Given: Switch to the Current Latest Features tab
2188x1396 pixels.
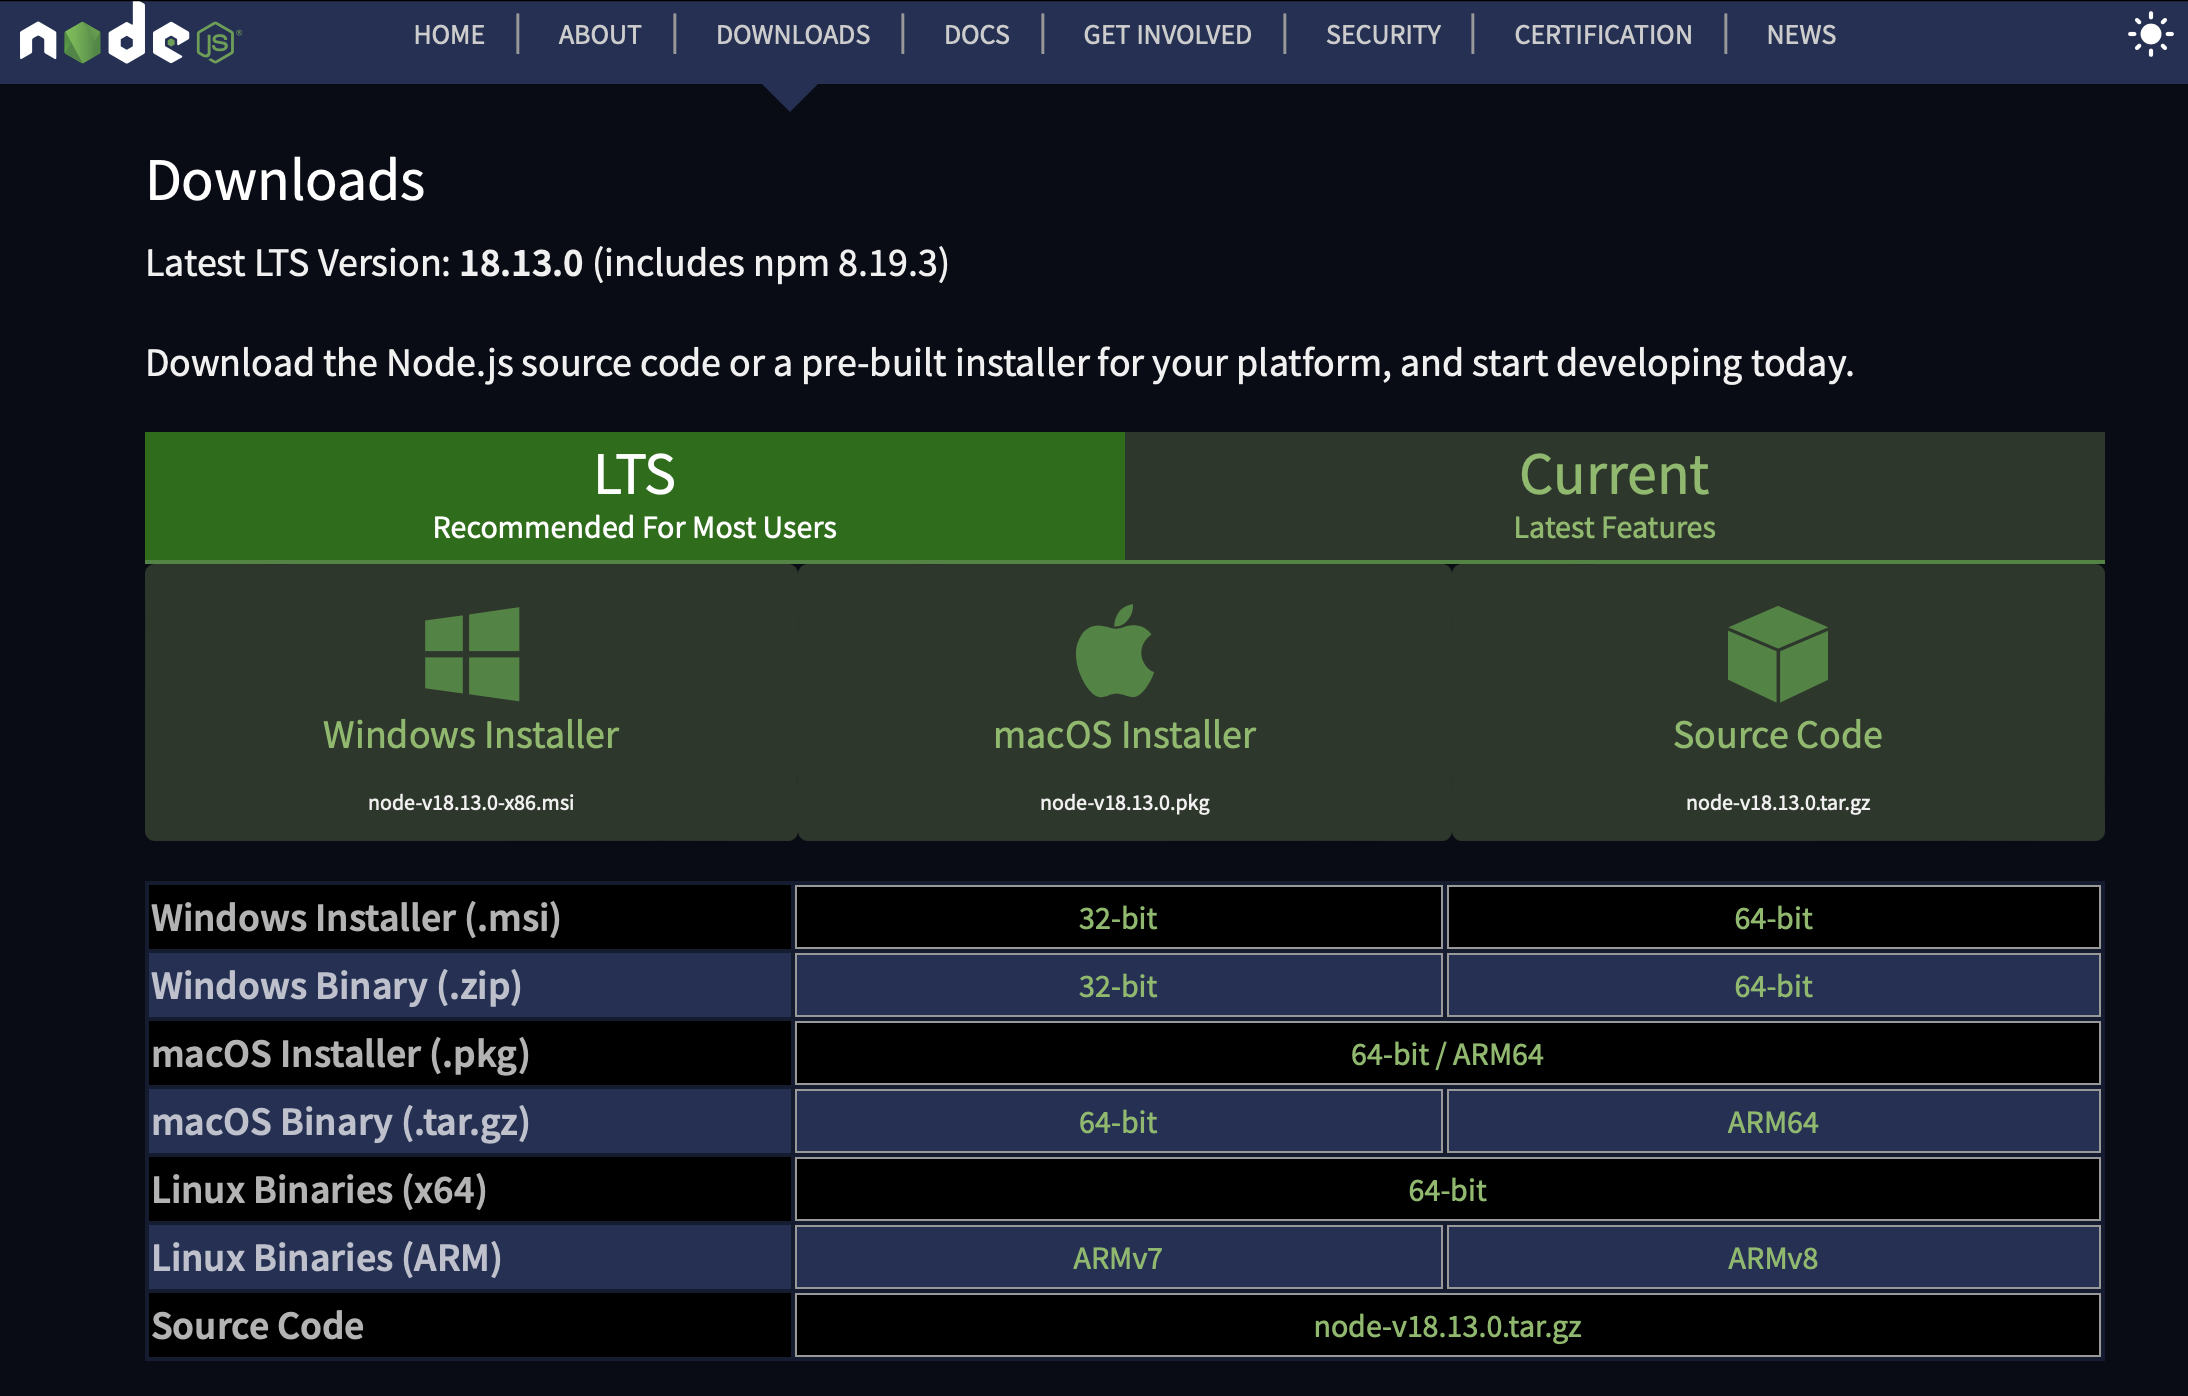Looking at the screenshot, I should 1614,496.
